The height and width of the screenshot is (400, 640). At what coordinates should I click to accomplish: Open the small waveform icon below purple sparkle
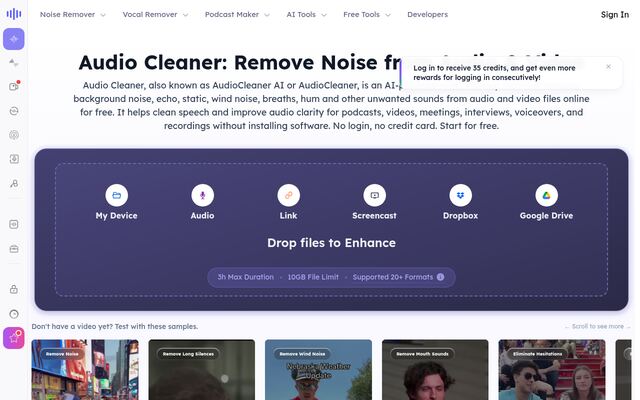coord(14,62)
